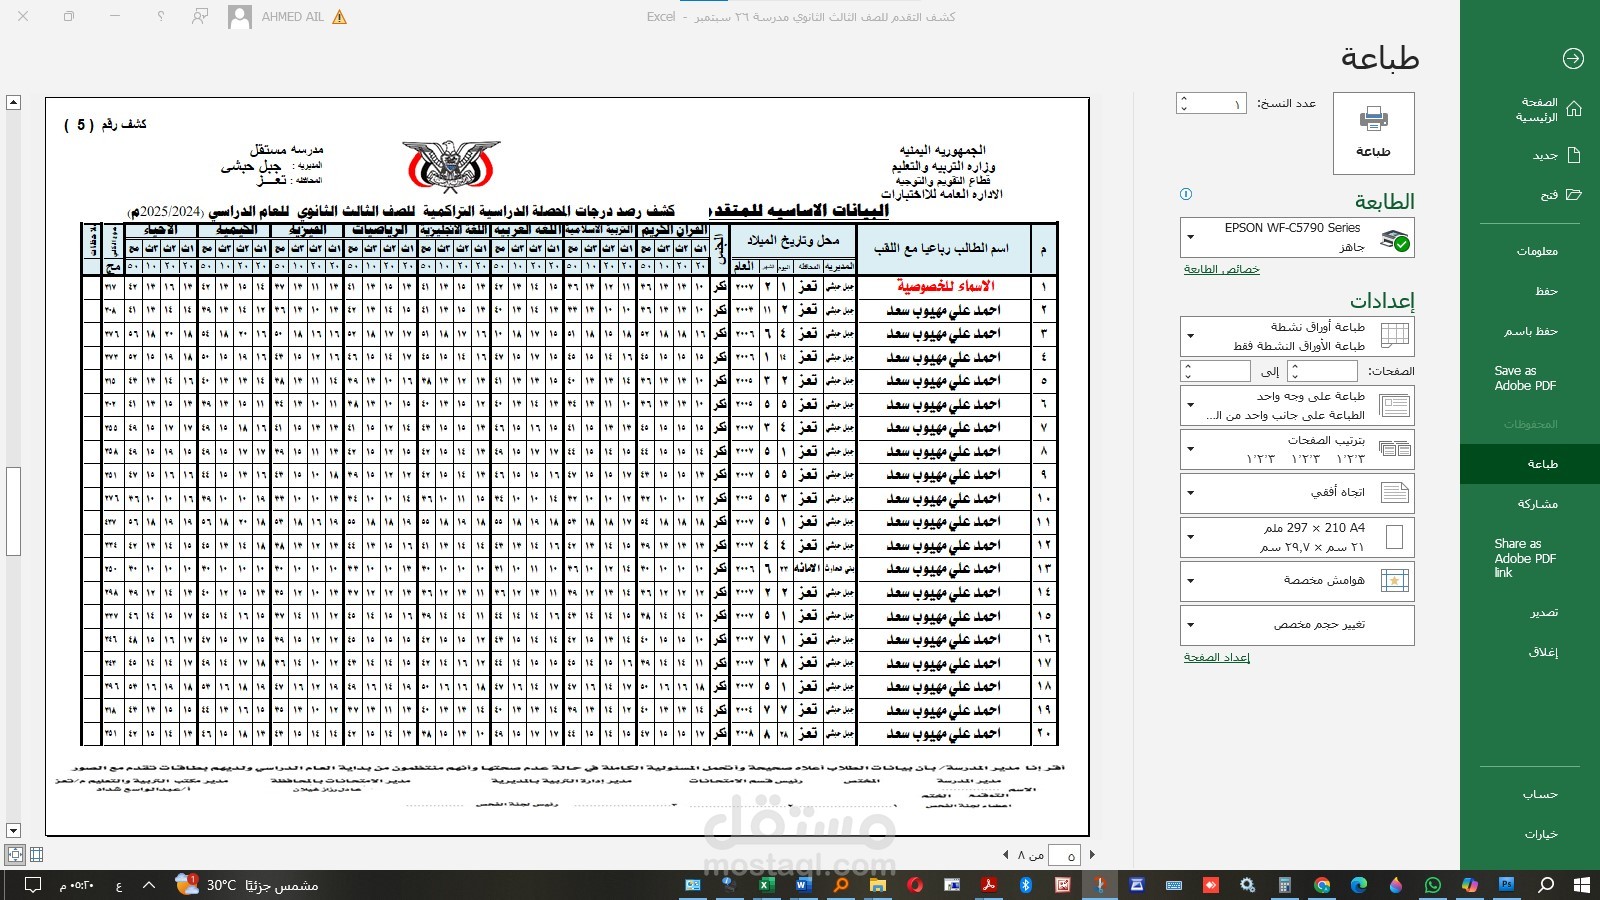Screen dimensions: 1600x900
Task: Click the feedback person icon in title bar
Action: click(201, 17)
